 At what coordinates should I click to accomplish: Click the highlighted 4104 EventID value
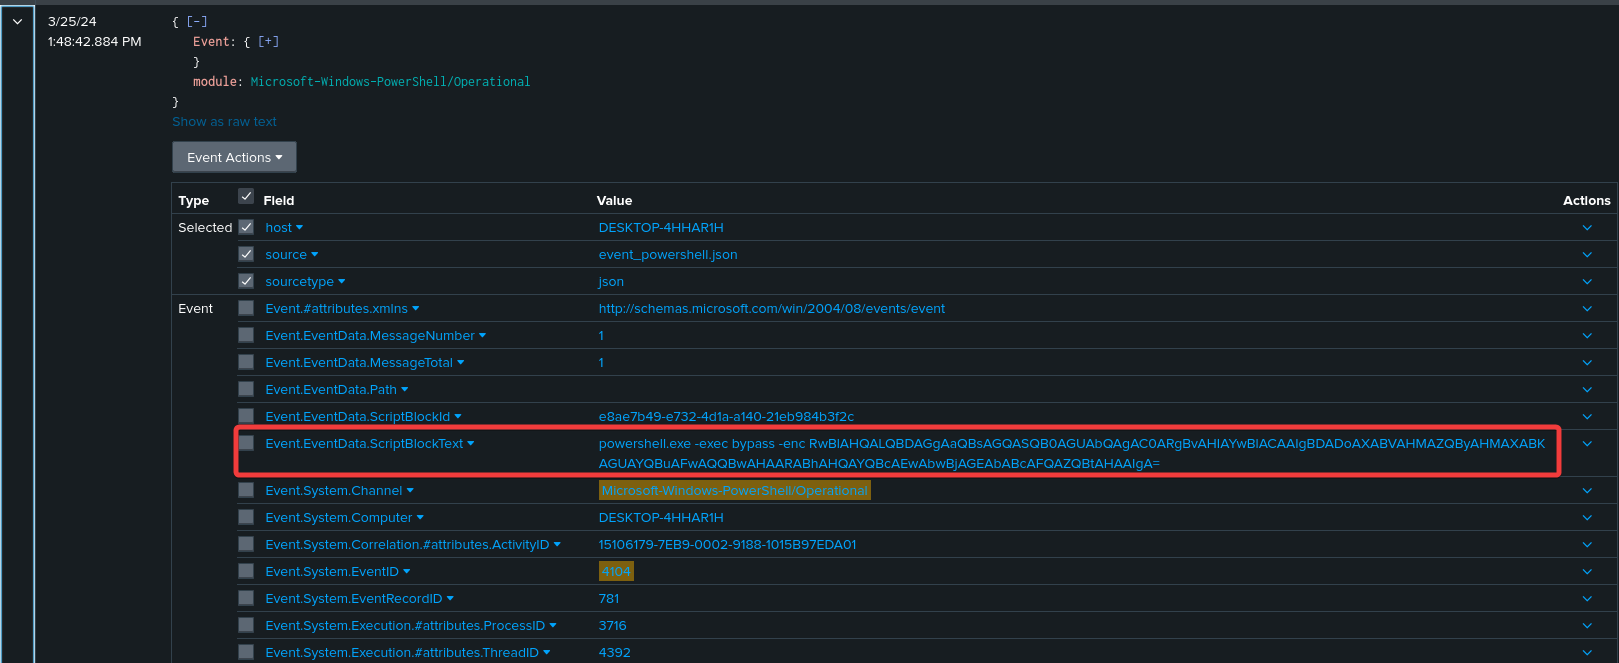pyautogui.click(x=616, y=572)
